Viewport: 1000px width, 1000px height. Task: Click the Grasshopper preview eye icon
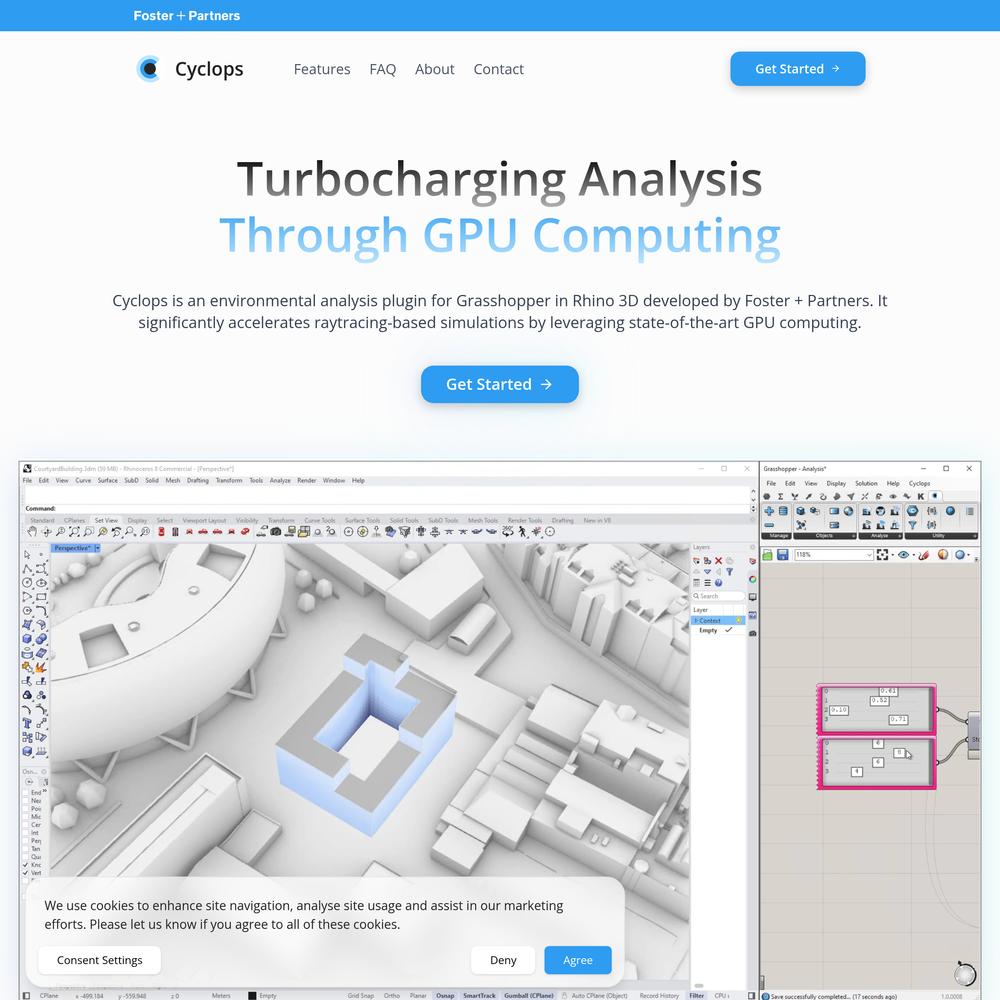point(904,555)
